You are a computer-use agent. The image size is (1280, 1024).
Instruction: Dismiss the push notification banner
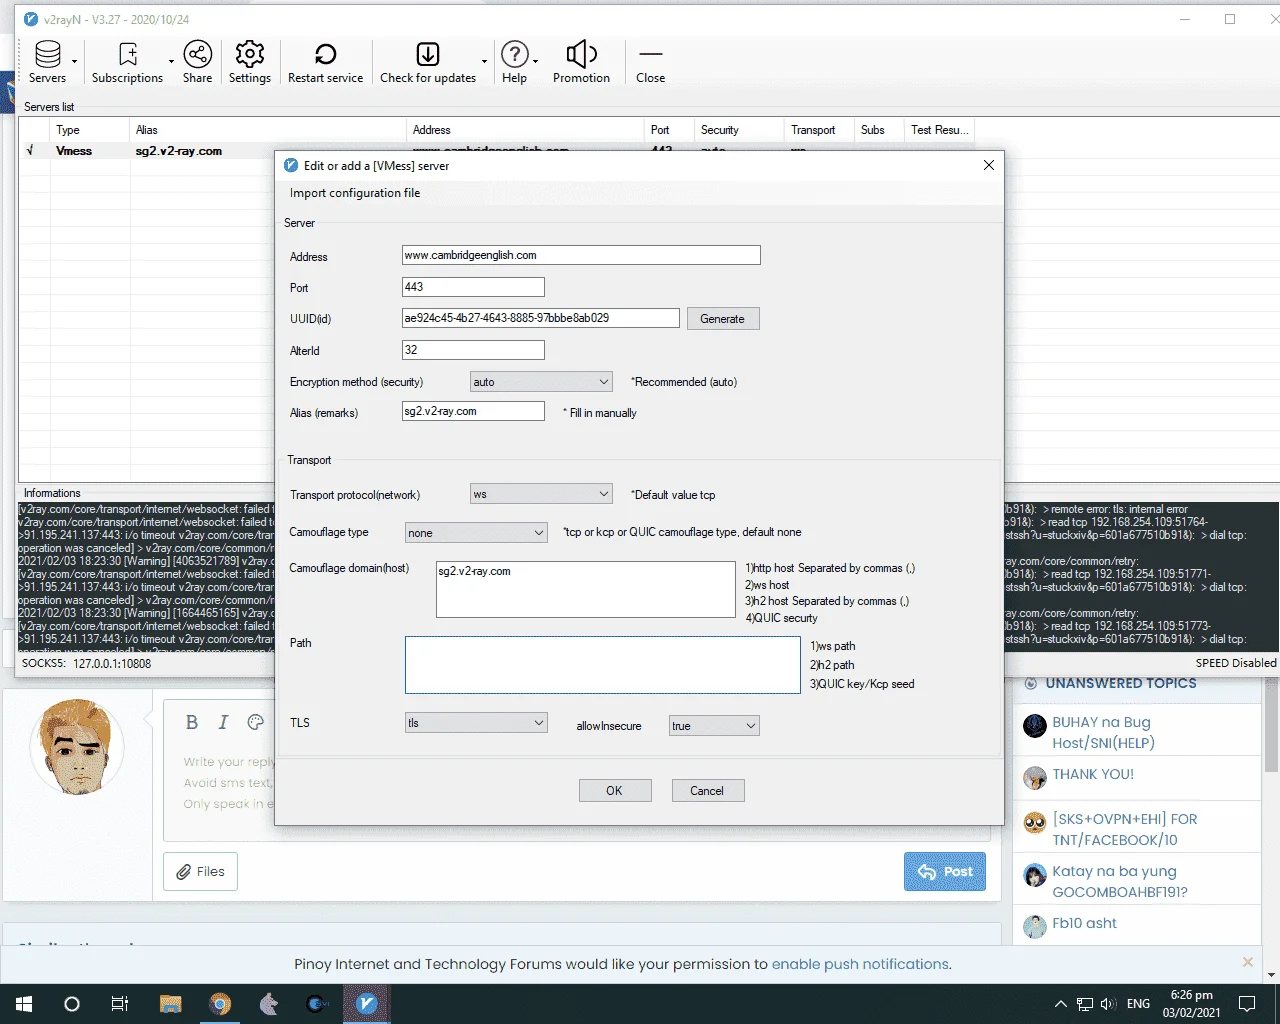[1247, 962]
